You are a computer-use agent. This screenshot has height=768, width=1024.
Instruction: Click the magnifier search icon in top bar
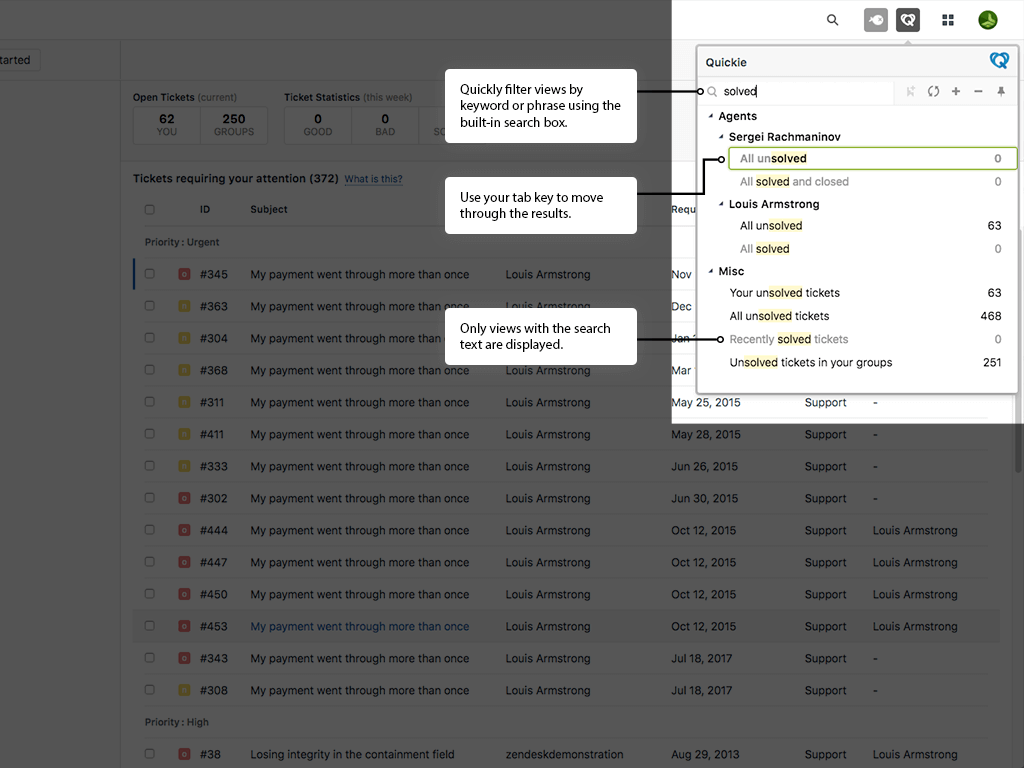(x=832, y=20)
